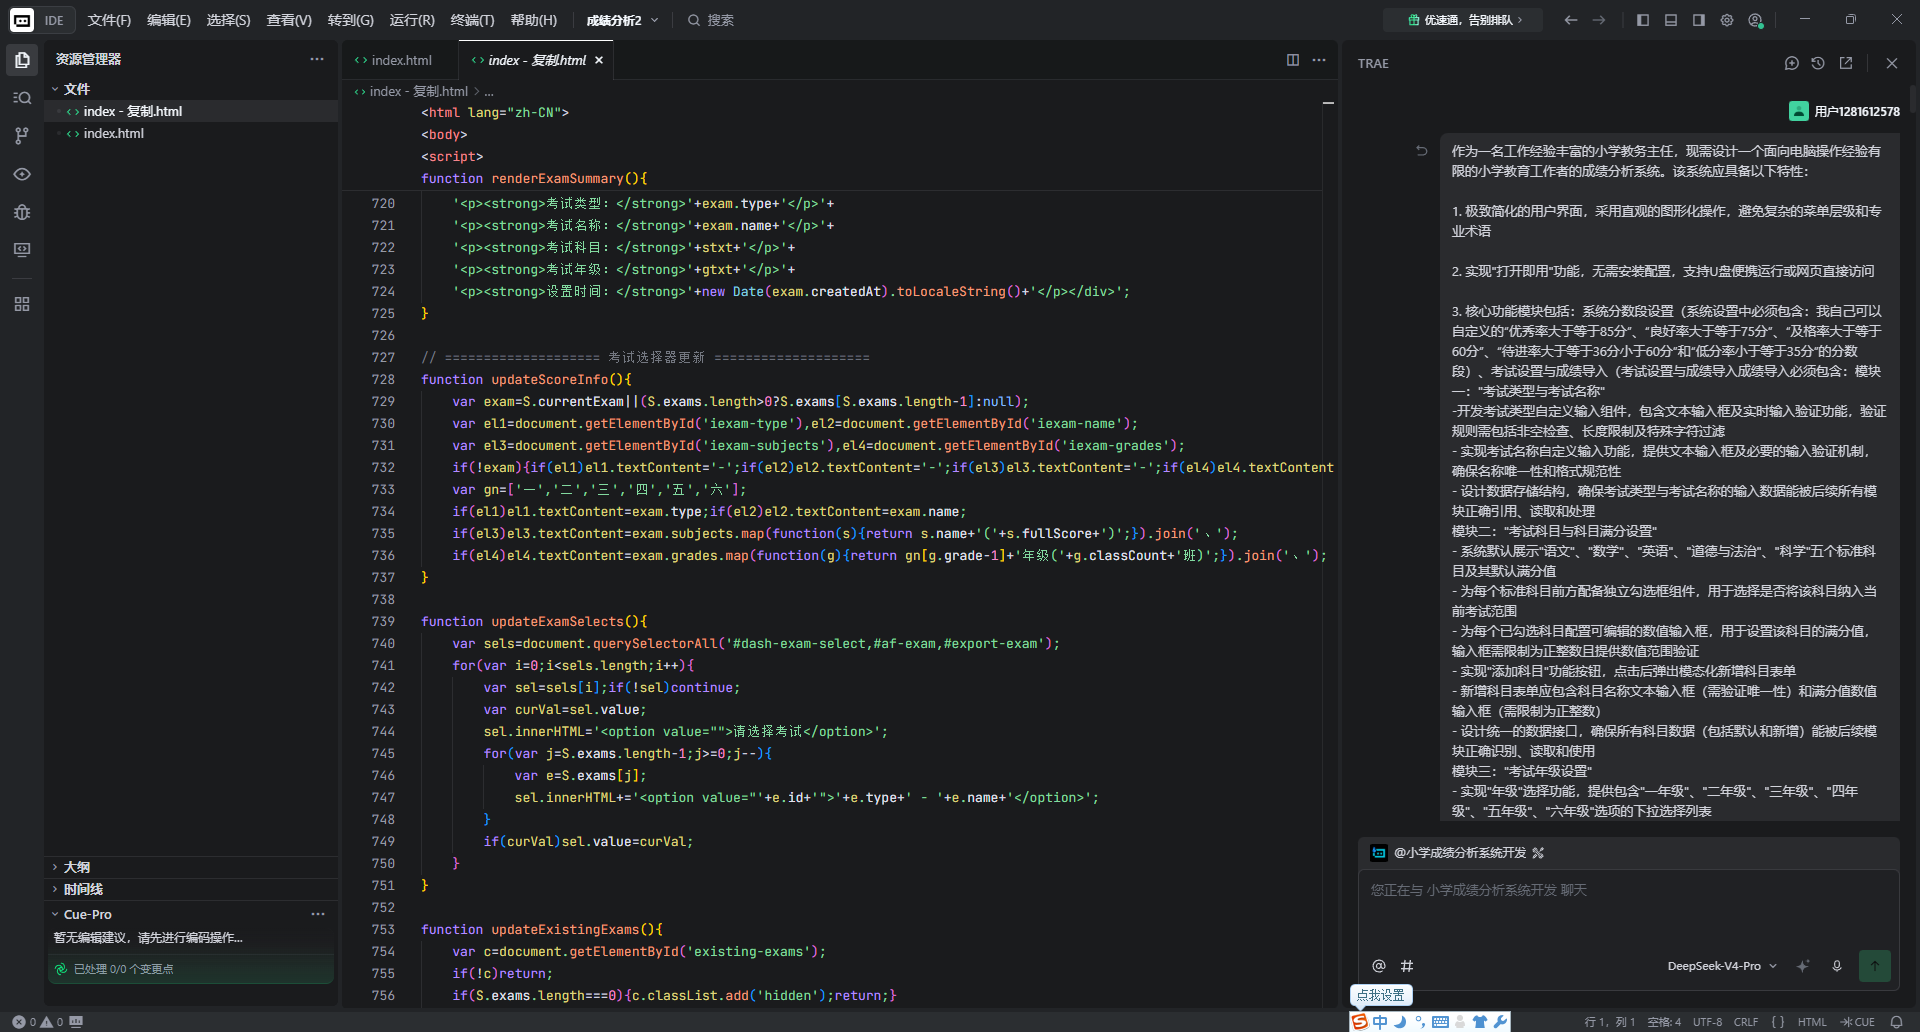This screenshot has width=1920, height=1032.
Task: Click the # context icon in chat input
Action: click(x=1407, y=966)
